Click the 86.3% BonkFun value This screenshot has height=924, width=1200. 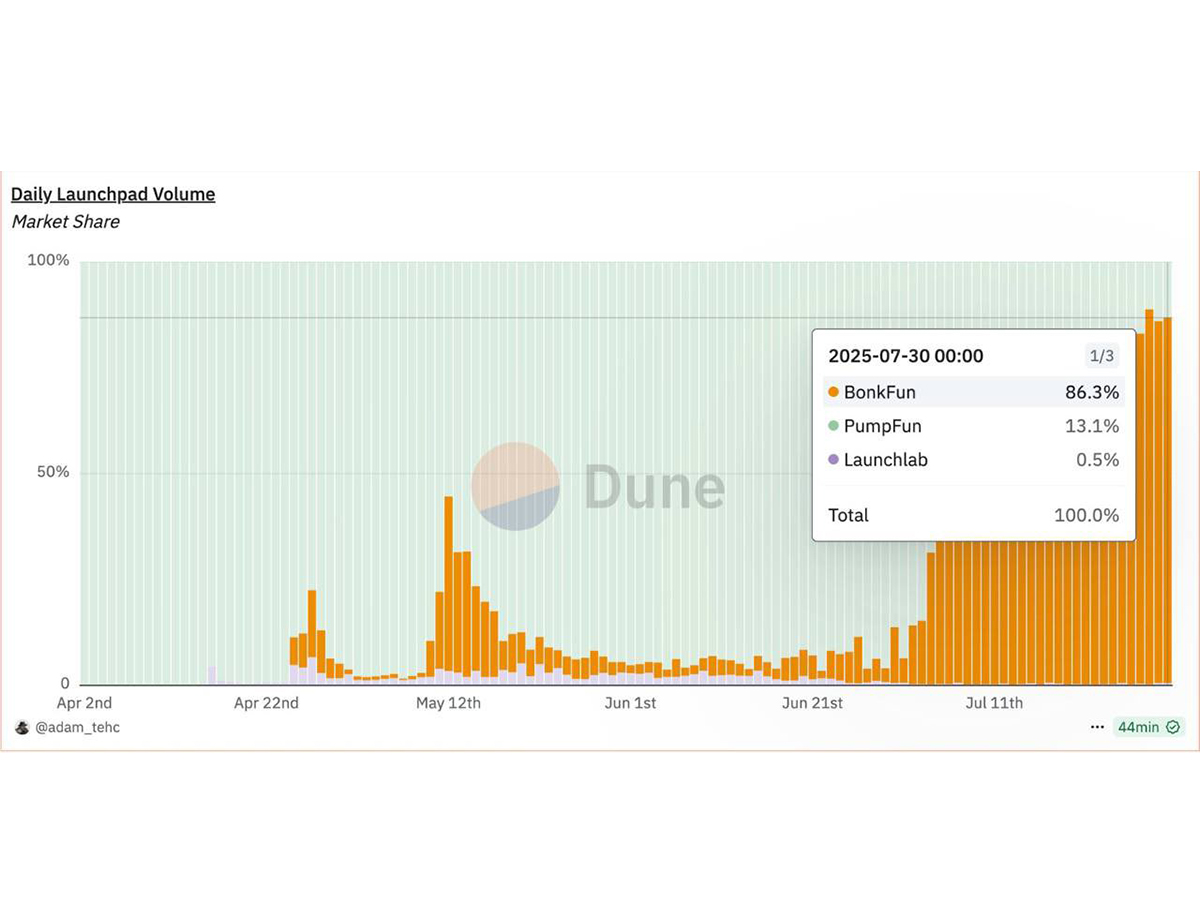[1092, 392]
